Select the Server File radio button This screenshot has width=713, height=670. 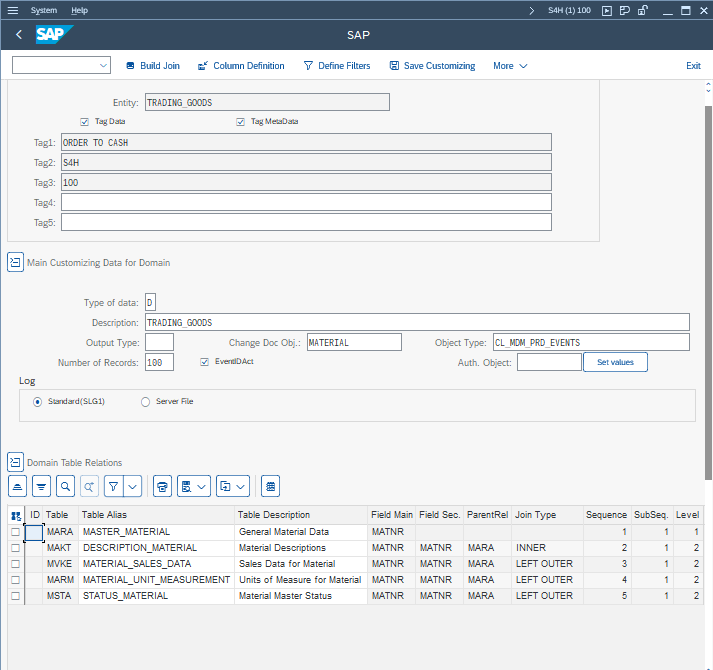pyautogui.click(x=145, y=401)
